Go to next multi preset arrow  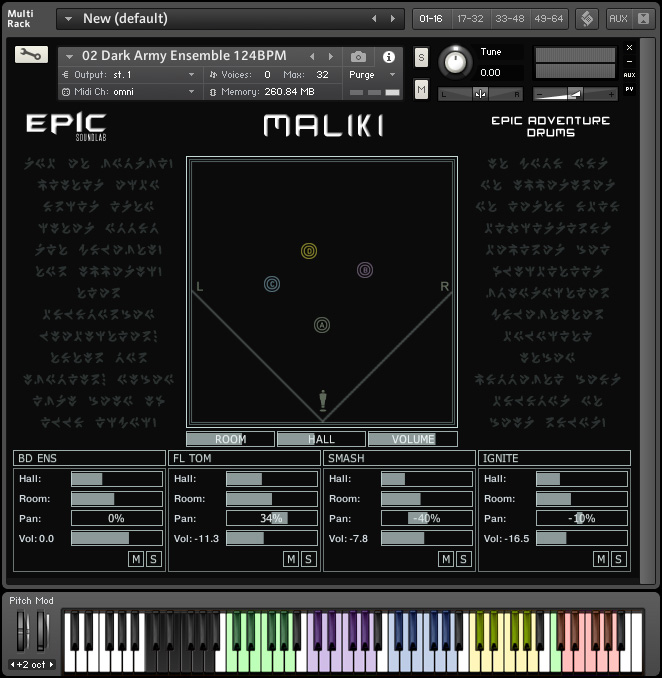[x=393, y=19]
